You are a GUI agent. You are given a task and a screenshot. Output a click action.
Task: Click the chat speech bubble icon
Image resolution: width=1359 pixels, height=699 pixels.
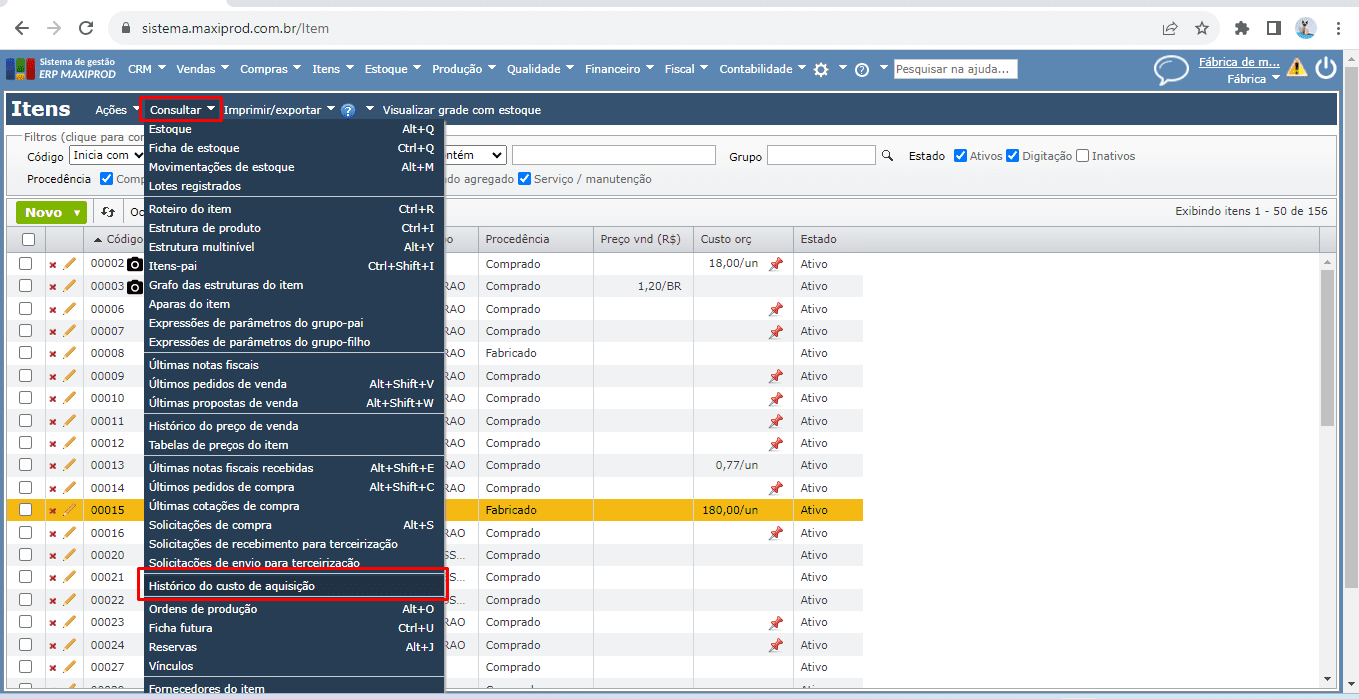(x=1171, y=69)
